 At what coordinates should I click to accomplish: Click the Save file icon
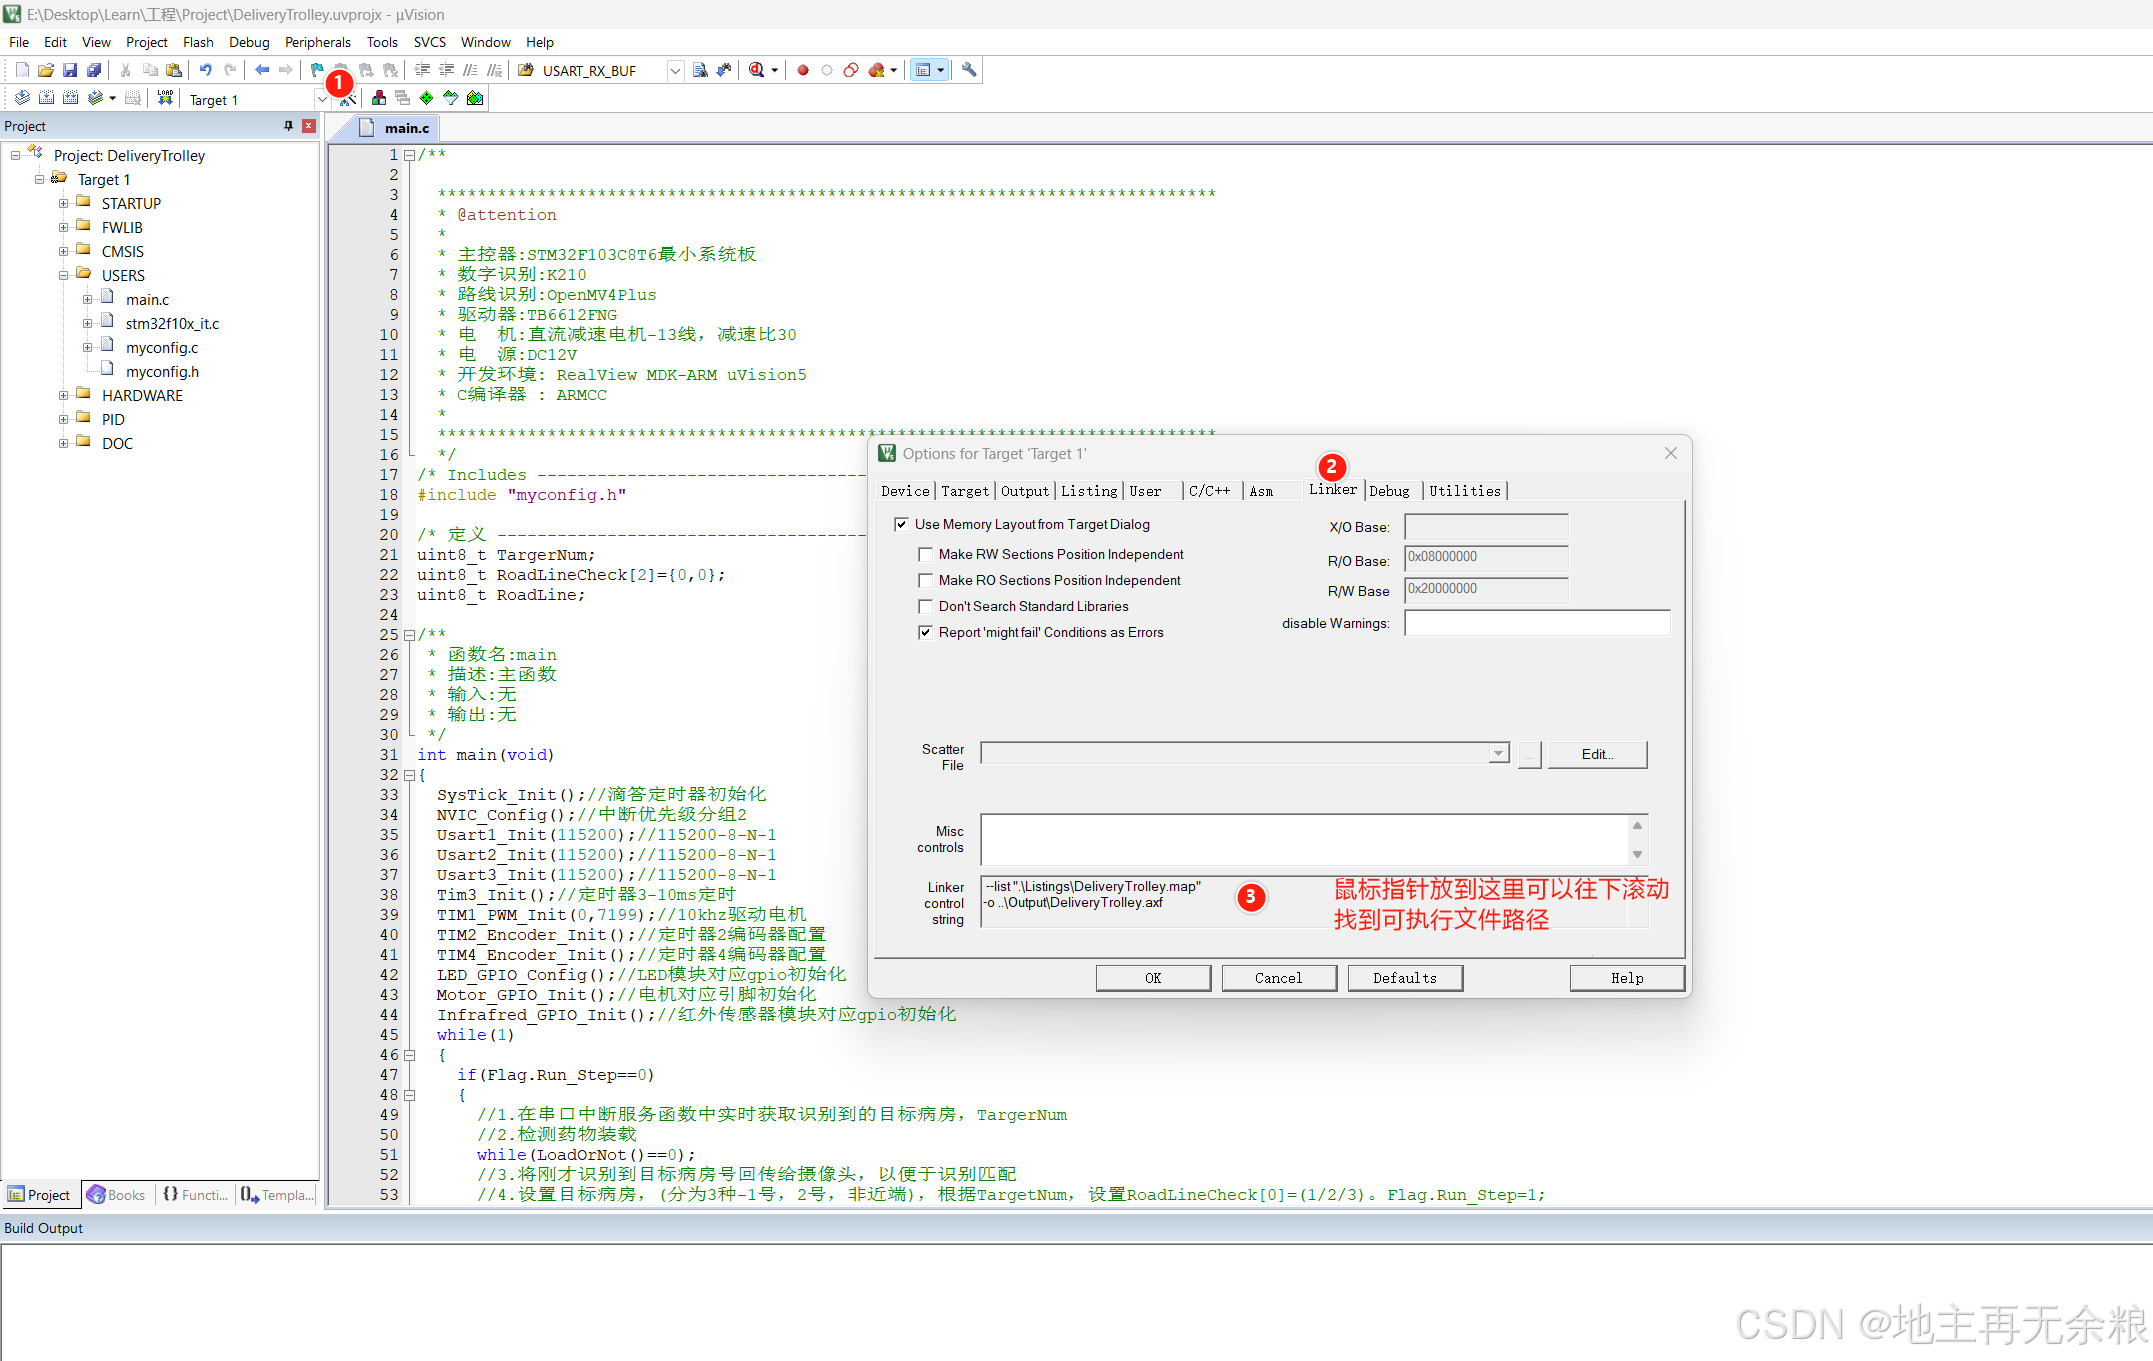click(70, 70)
